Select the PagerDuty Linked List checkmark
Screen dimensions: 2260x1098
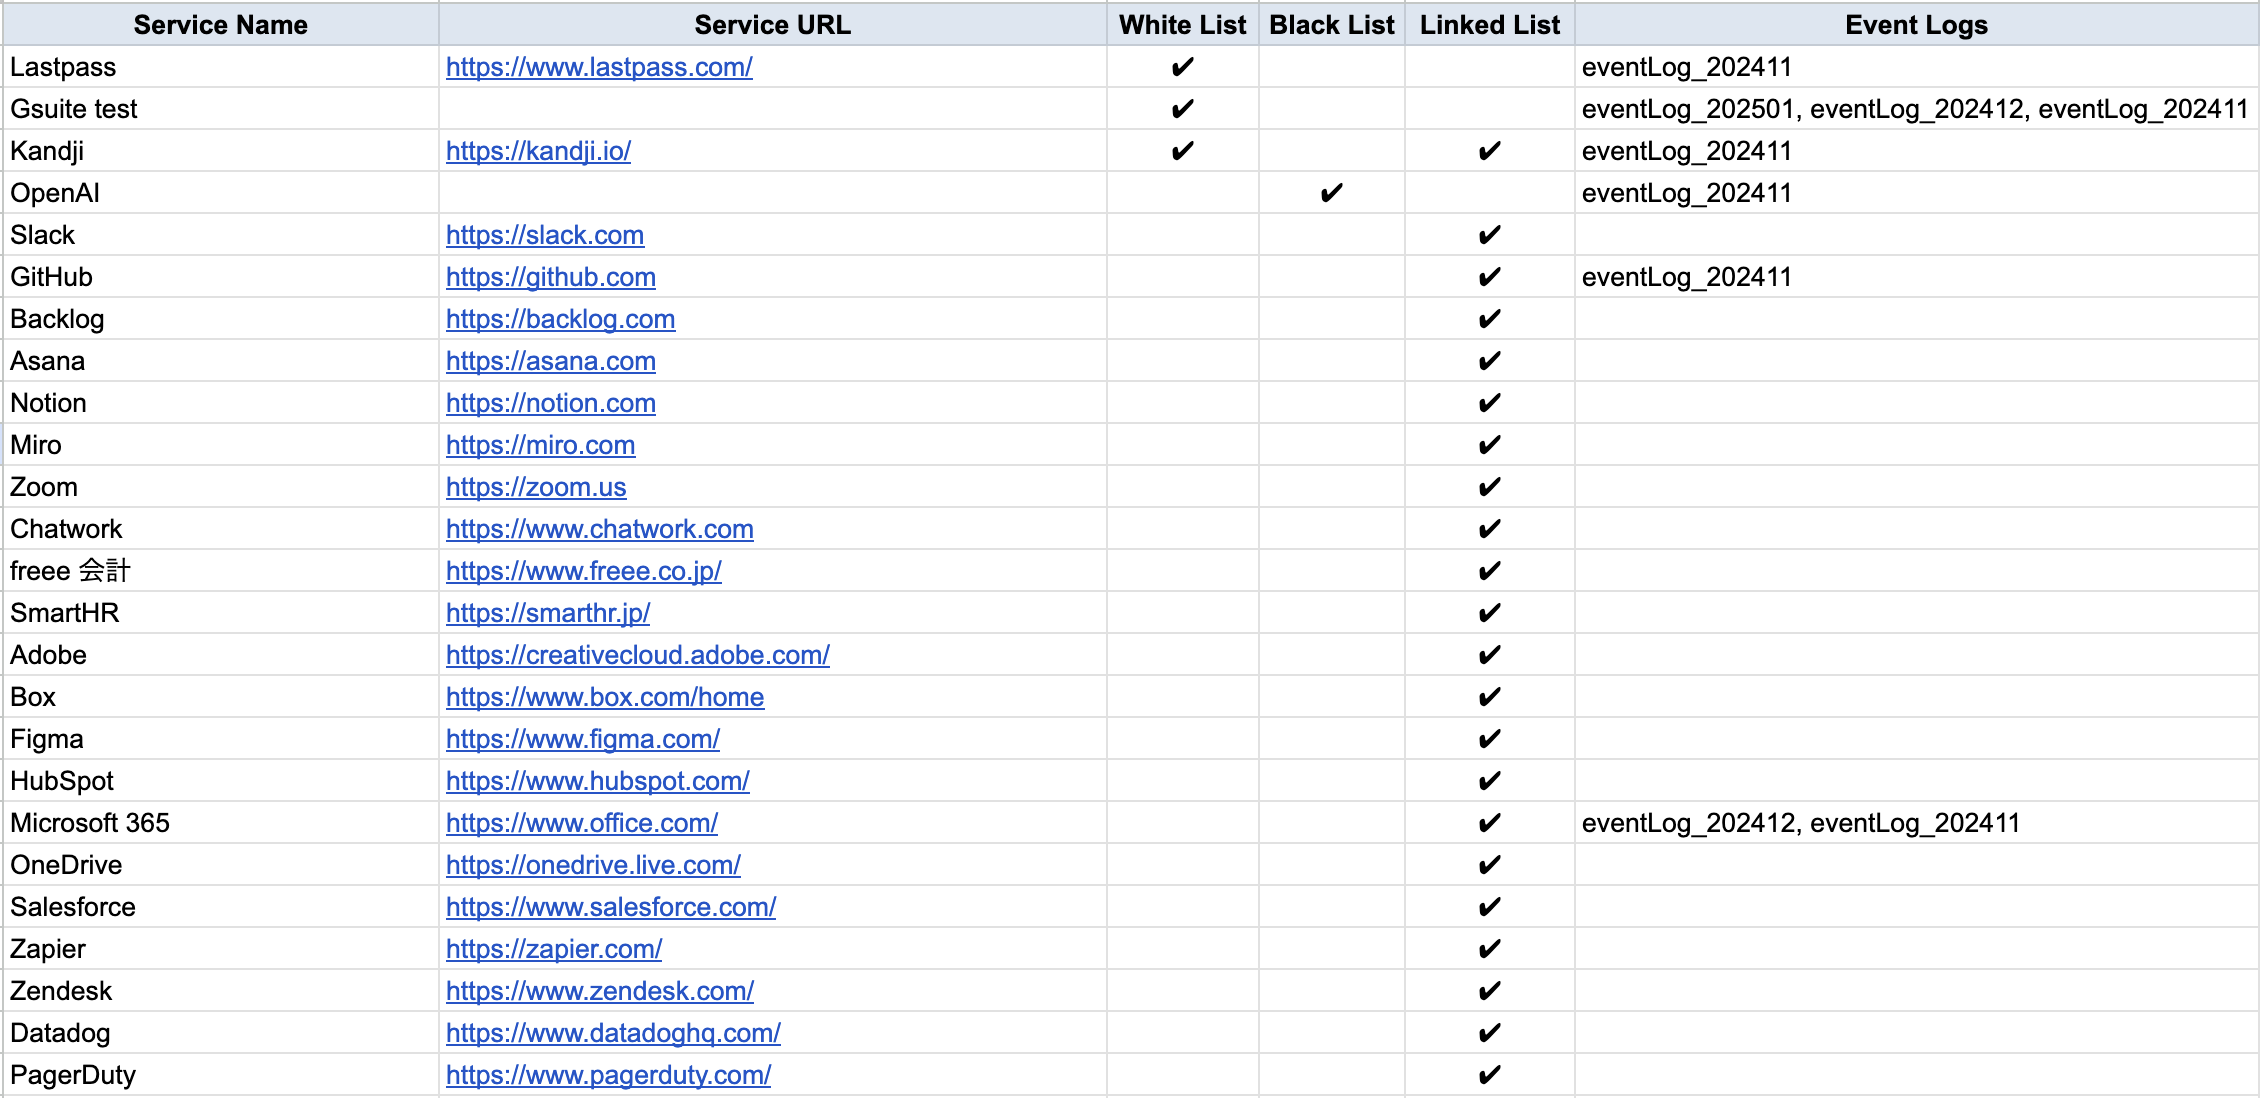pos(1489,1075)
